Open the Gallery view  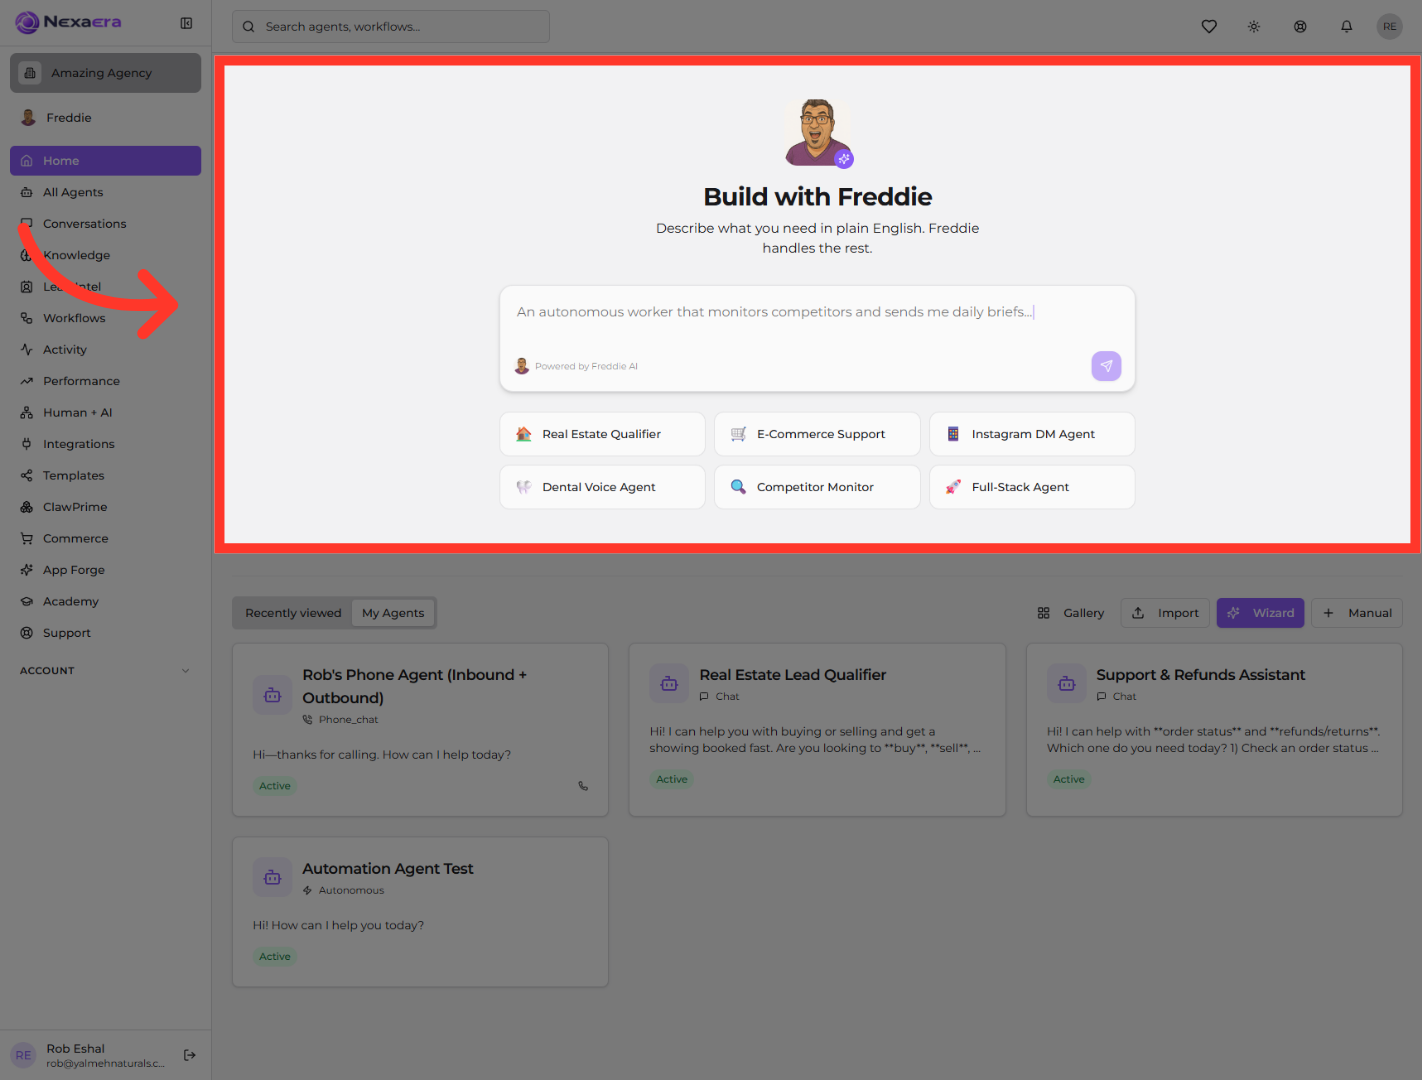pyautogui.click(x=1071, y=613)
